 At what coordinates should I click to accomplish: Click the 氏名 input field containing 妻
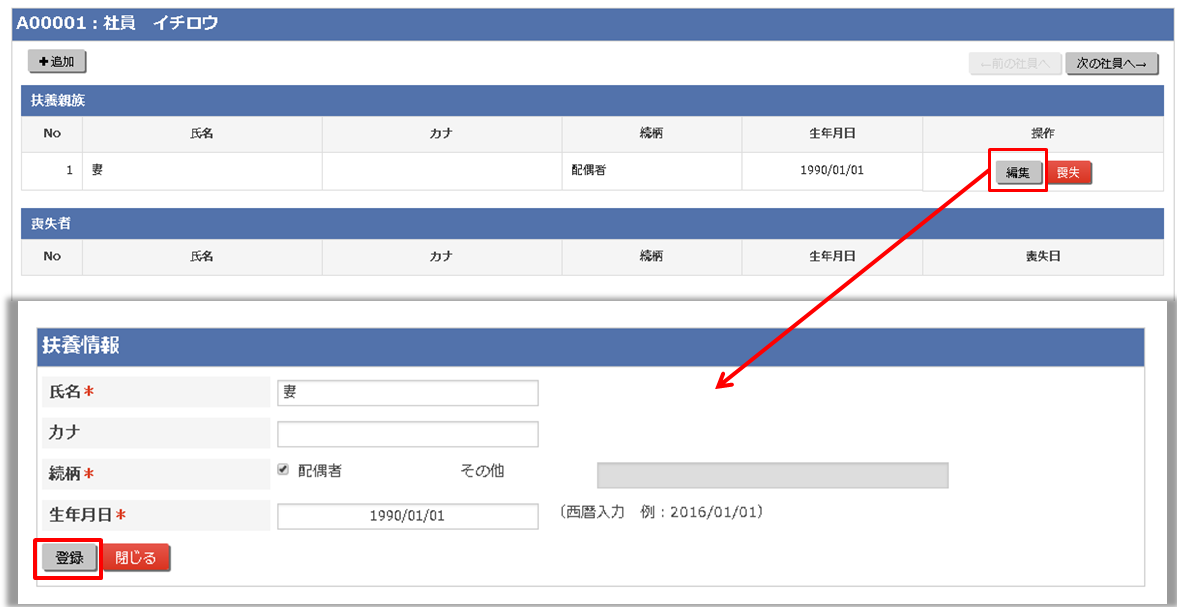point(407,393)
